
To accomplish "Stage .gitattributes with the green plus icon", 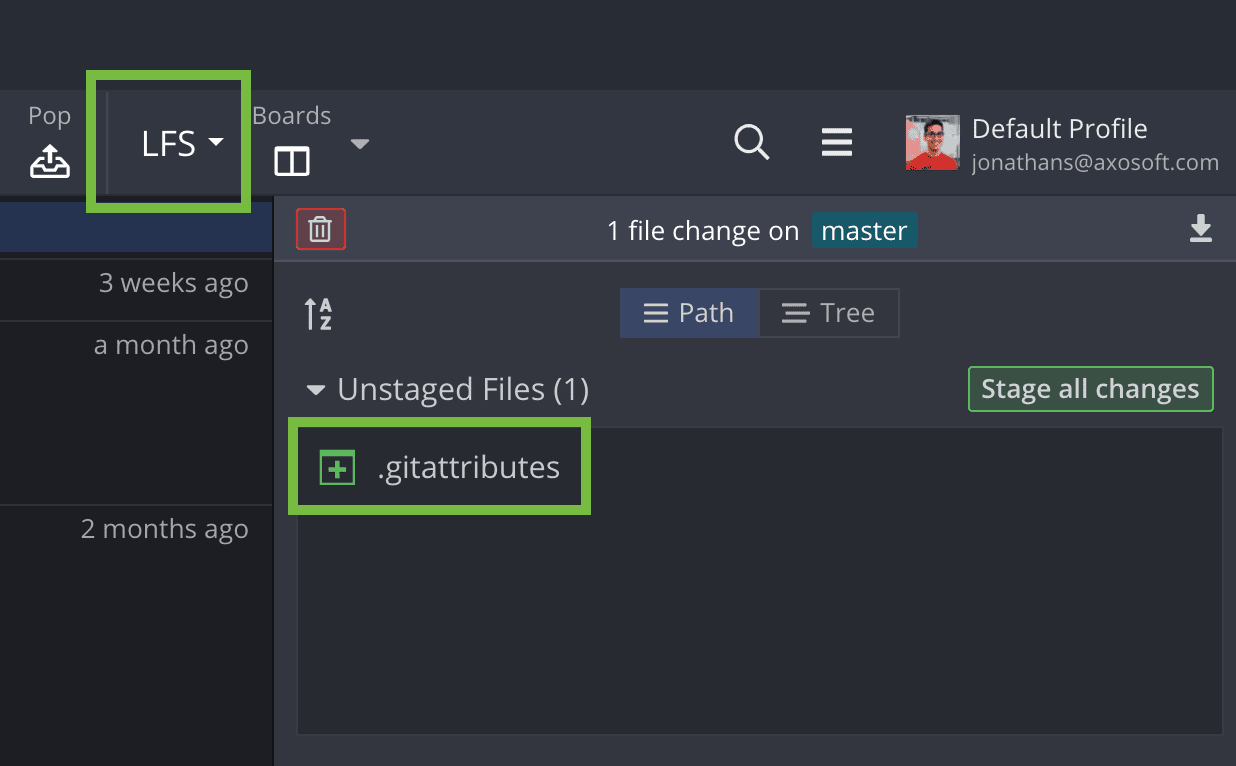I will point(337,466).
